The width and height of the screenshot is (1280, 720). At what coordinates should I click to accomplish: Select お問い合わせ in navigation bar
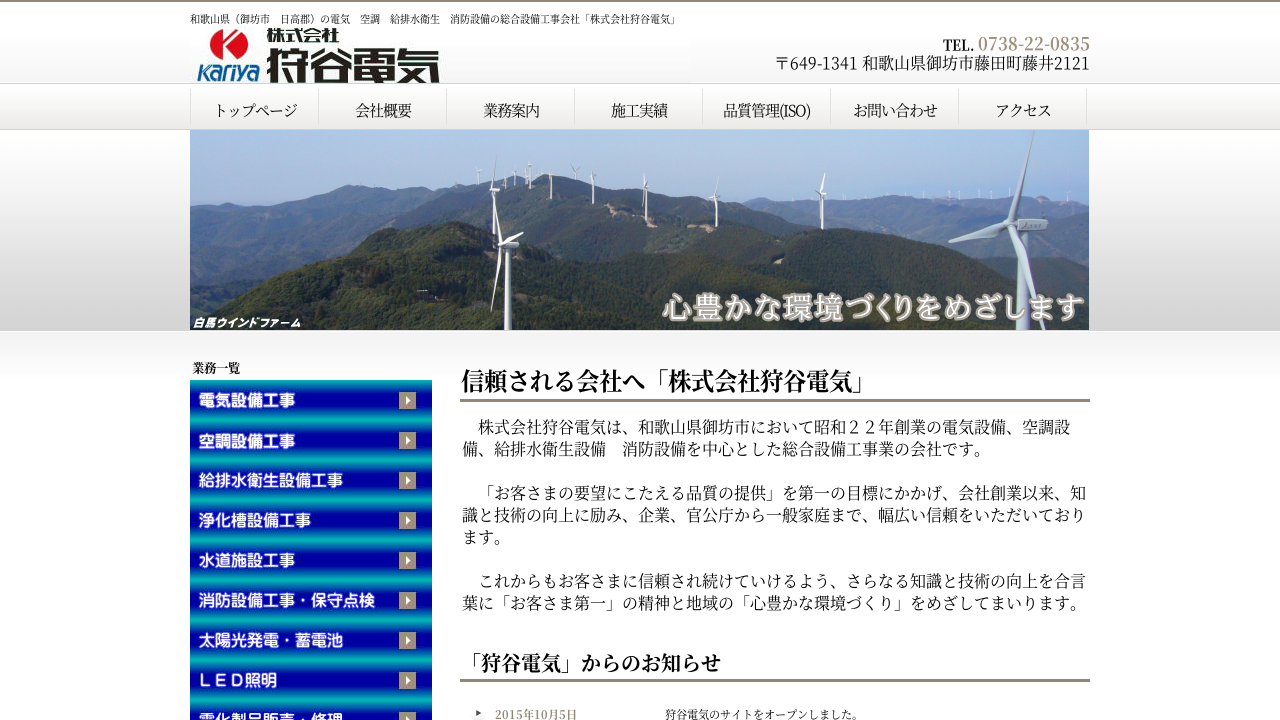click(x=895, y=110)
